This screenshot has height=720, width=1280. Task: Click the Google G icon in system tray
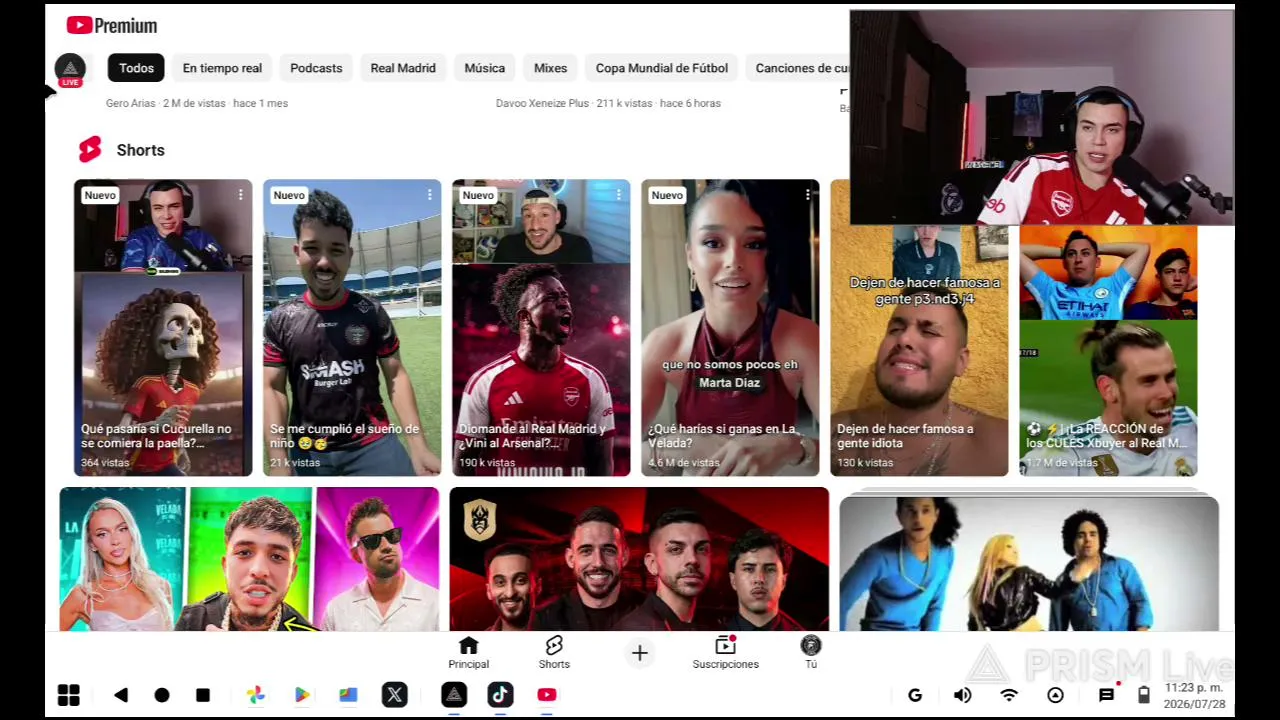915,695
